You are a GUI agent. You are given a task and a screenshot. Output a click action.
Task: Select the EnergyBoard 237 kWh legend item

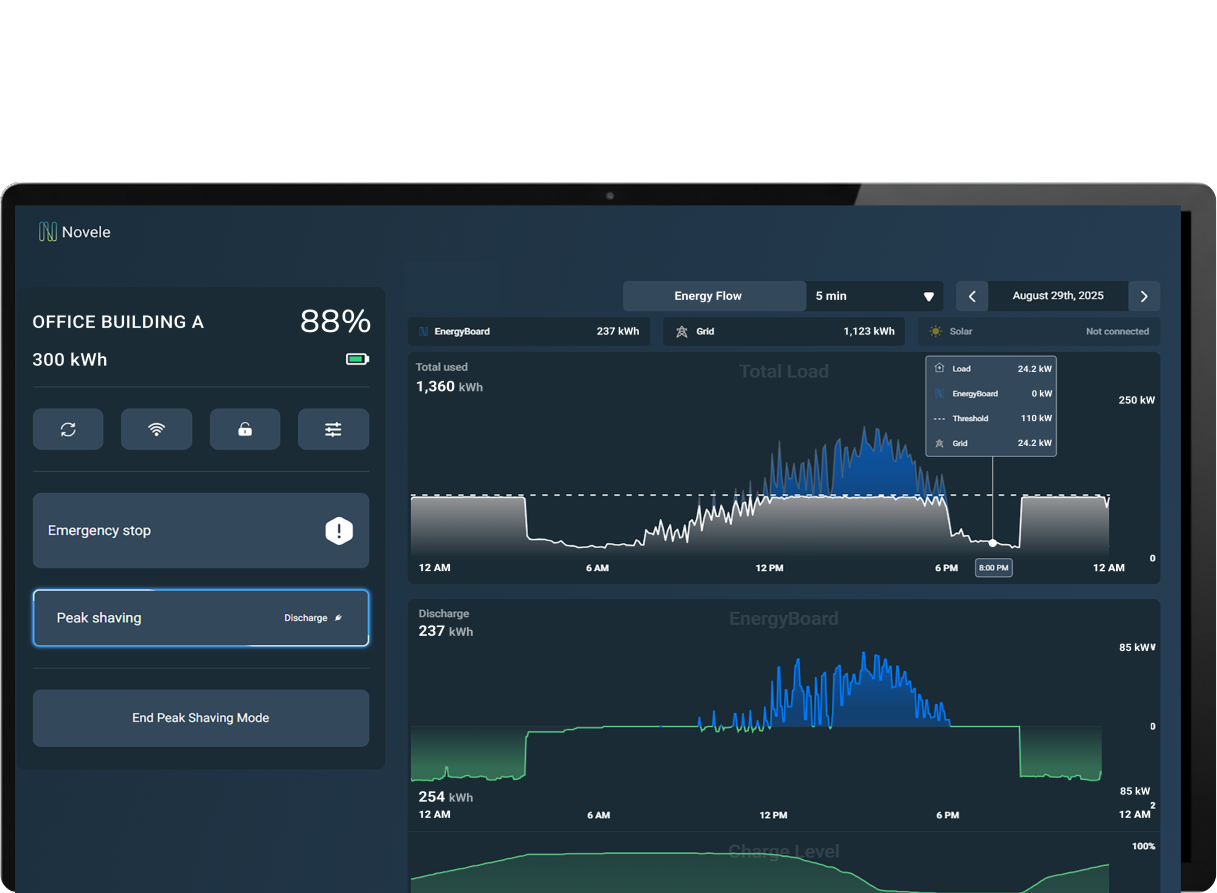529,332
